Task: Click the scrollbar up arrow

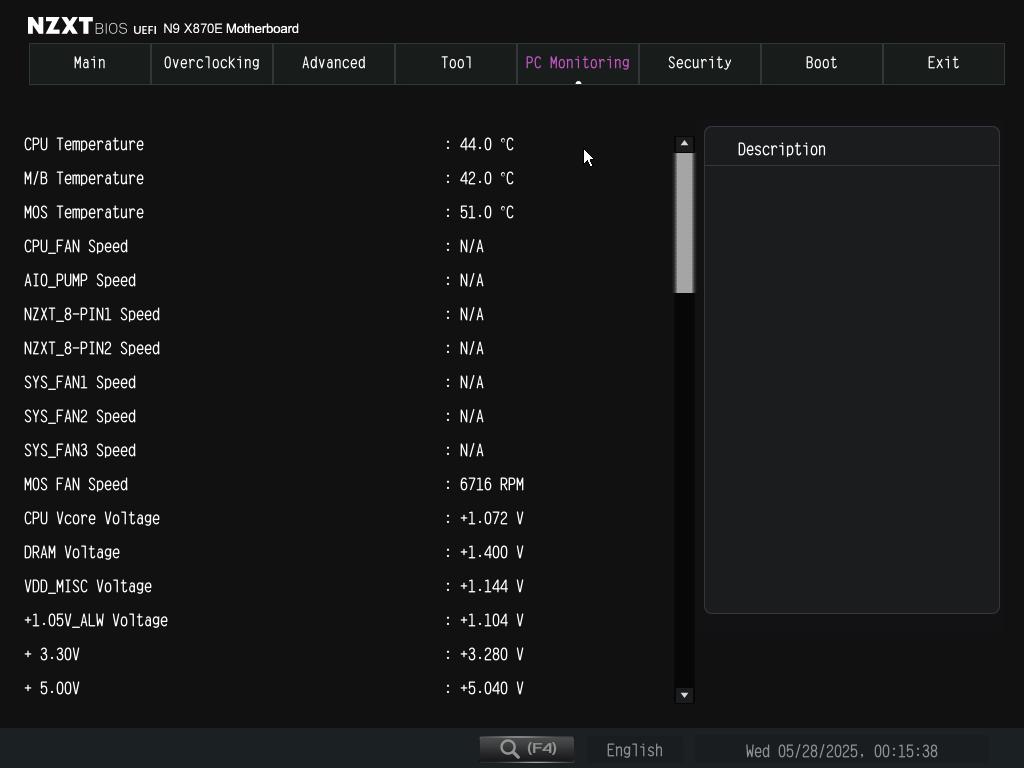Action: tap(684, 144)
